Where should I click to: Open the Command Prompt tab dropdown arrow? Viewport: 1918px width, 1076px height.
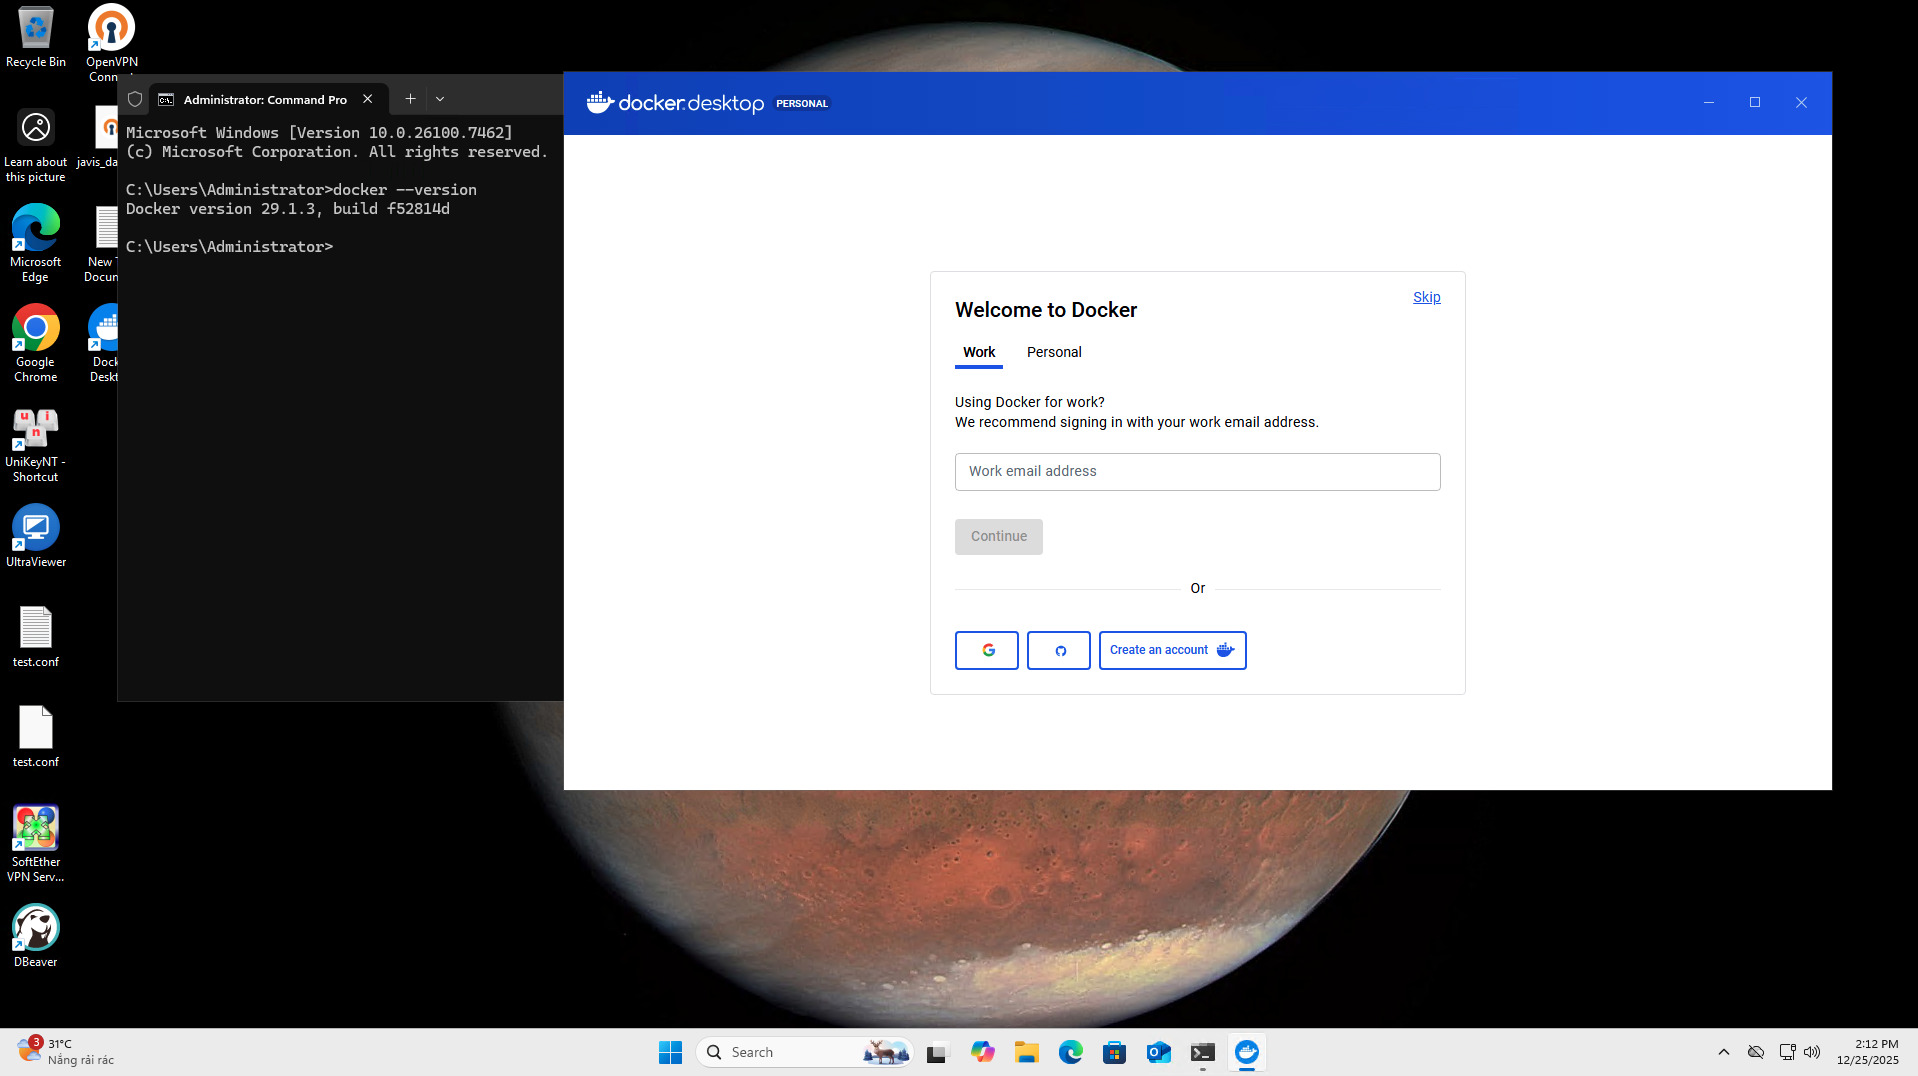440,99
